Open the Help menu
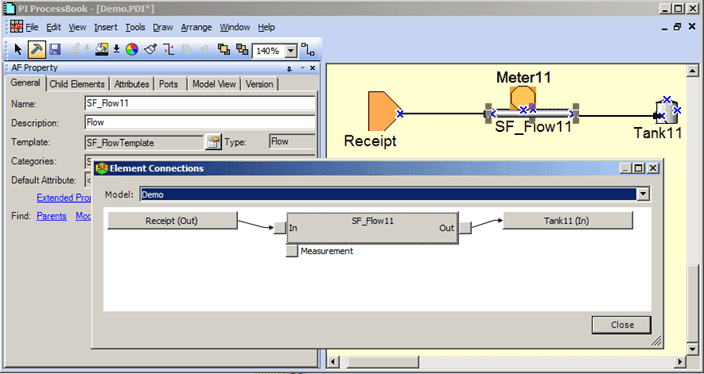 pyautogui.click(x=266, y=27)
